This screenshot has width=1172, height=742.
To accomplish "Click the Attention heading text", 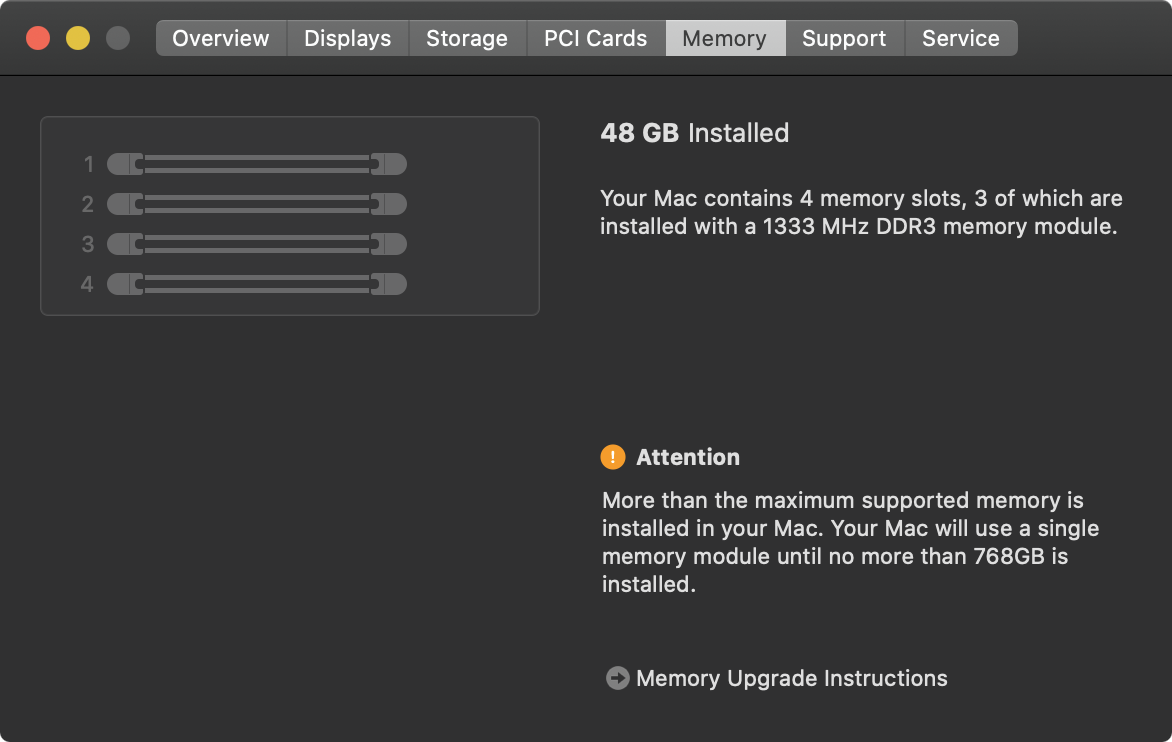I will coord(688,457).
